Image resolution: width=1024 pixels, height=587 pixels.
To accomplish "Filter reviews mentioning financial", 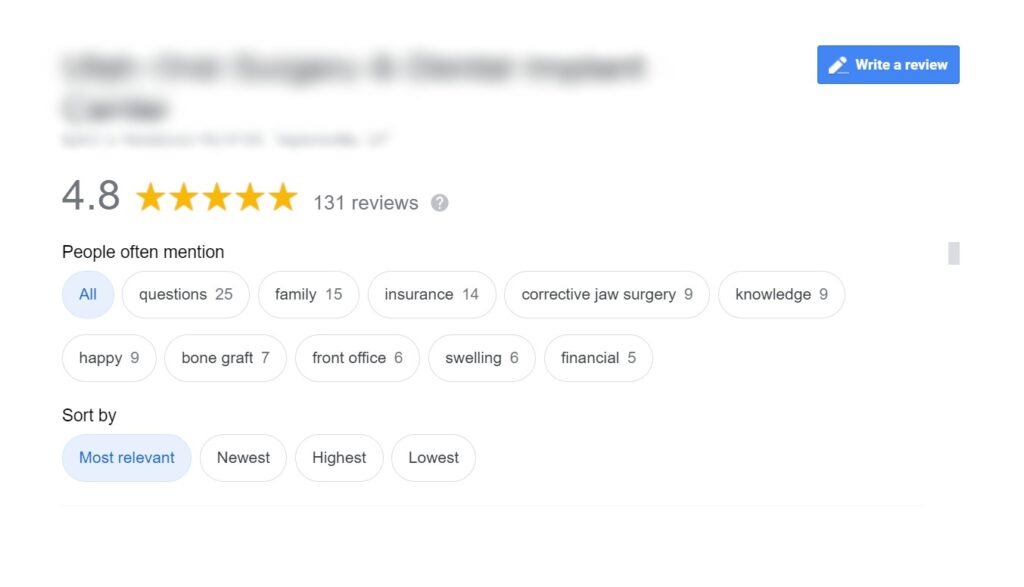I will (x=598, y=358).
